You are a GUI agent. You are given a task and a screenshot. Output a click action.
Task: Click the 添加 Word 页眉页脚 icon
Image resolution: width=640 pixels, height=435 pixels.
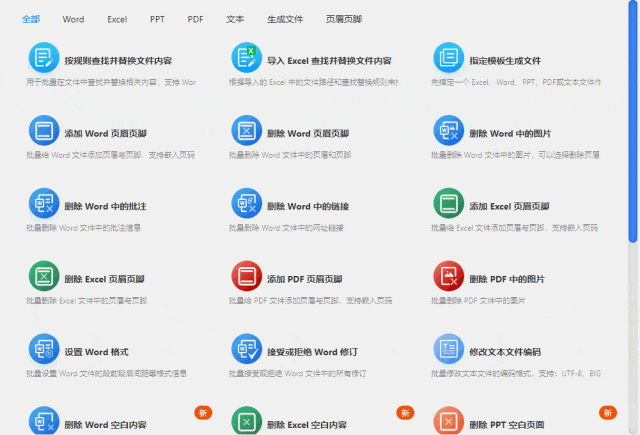click(x=44, y=130)
